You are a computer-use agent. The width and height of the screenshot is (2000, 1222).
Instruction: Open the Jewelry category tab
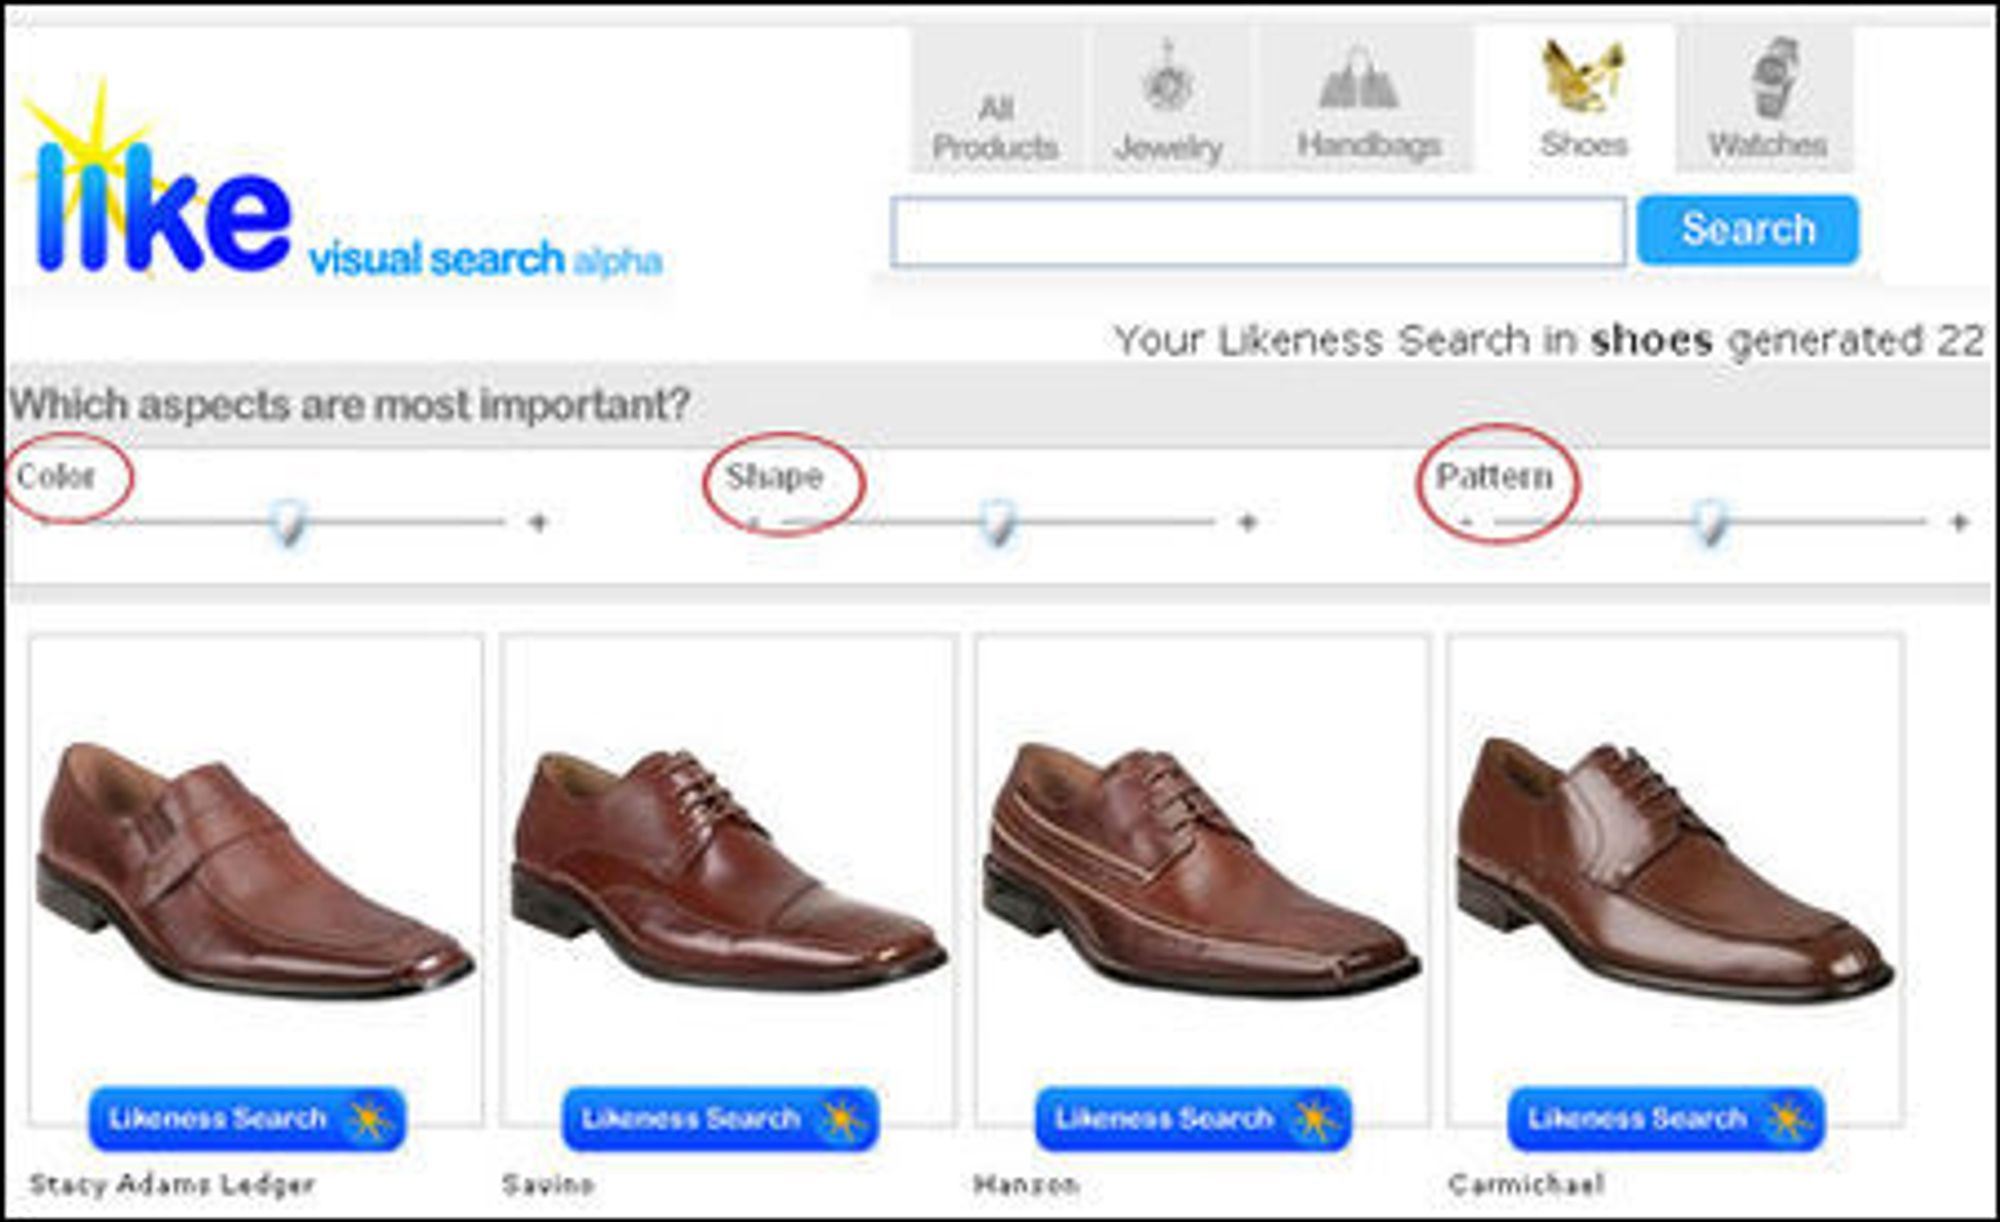click(x=1169, y=101)
